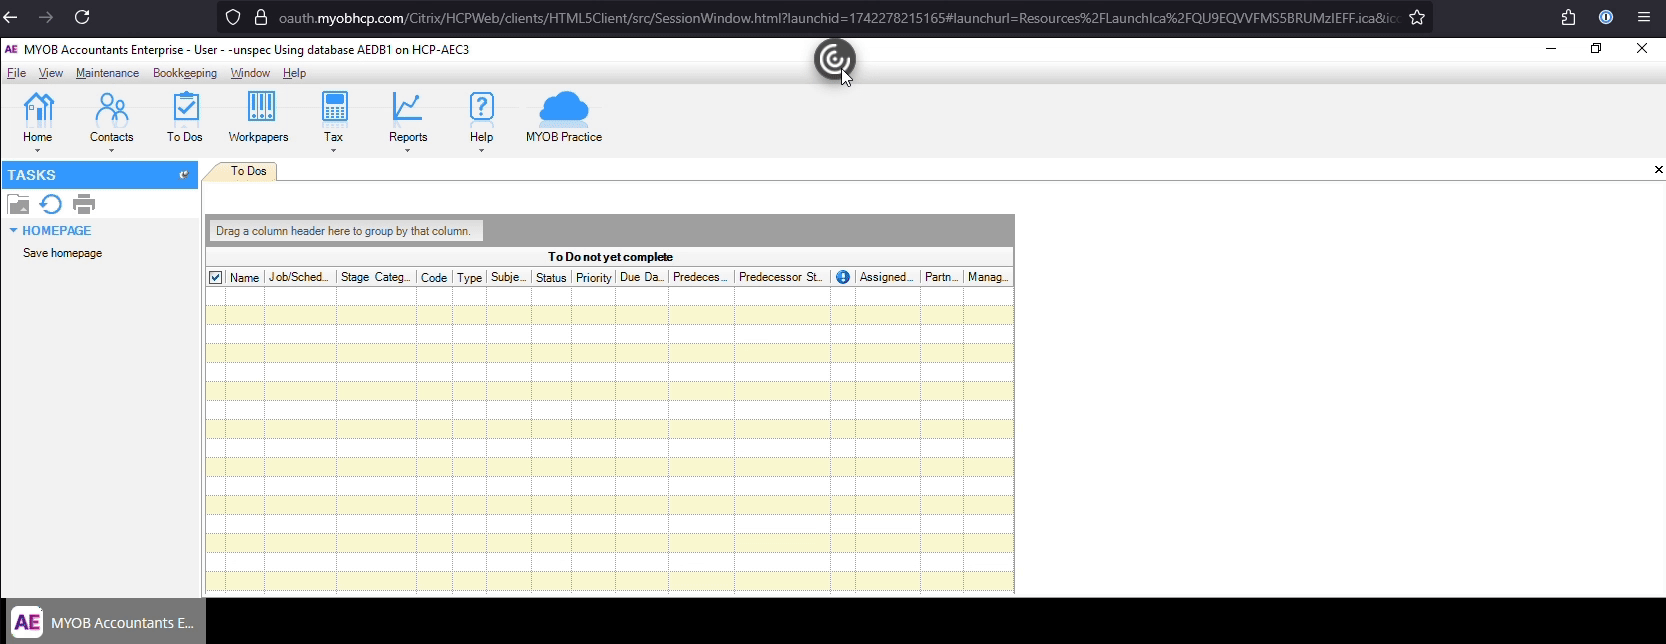This screenshot has height=644, width=1666.
Task: Click MYOB Accountants Enterprise taskbar button
Action: (105, 622)
